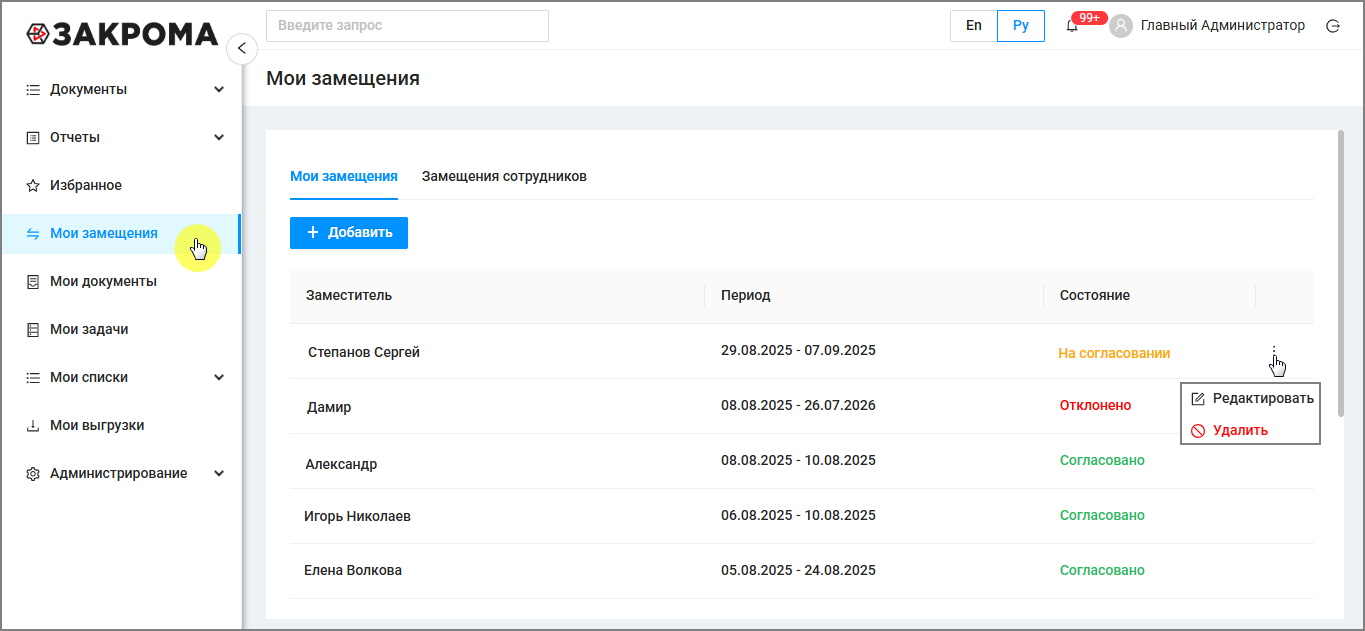Image resolution: width=1365 pixels, height=631 pixels.
Task: Collapse the sidebar with arrow button
Action: pos(241,48)
